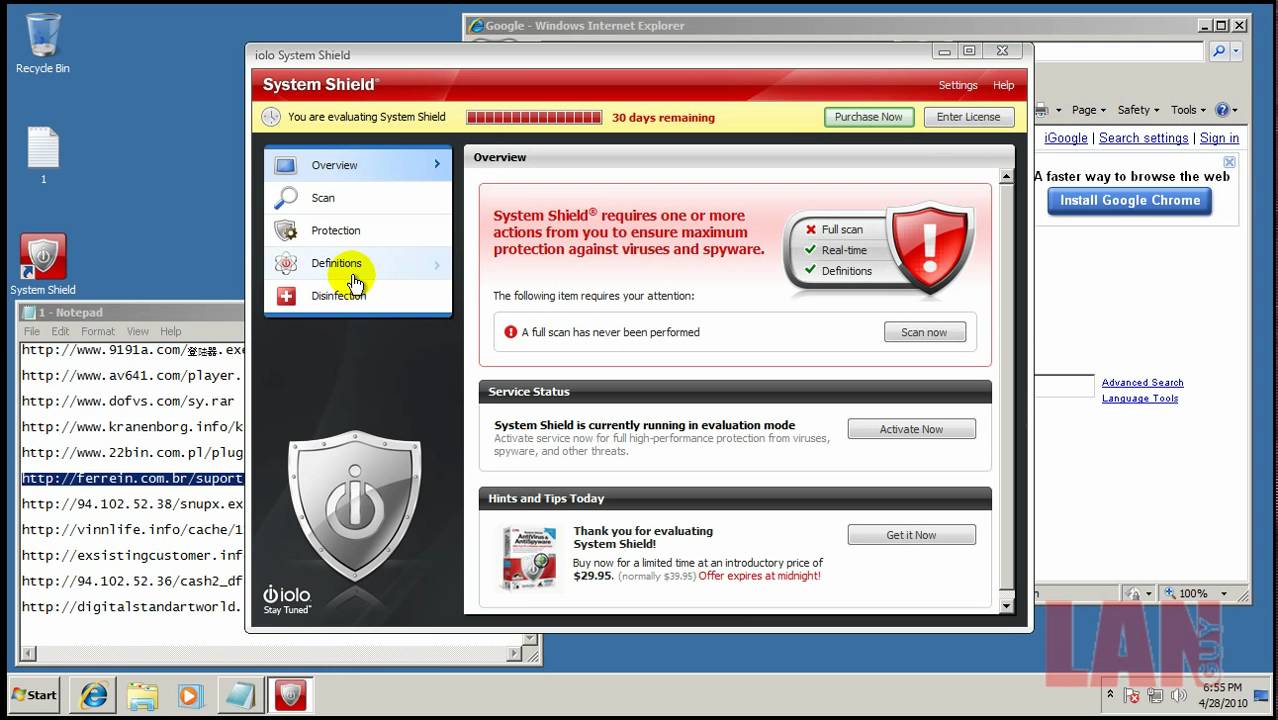Image resolution: width=1278 pixels, height=720 pixels.
Task: Click the Activate Now button
Action: point(912,429)
